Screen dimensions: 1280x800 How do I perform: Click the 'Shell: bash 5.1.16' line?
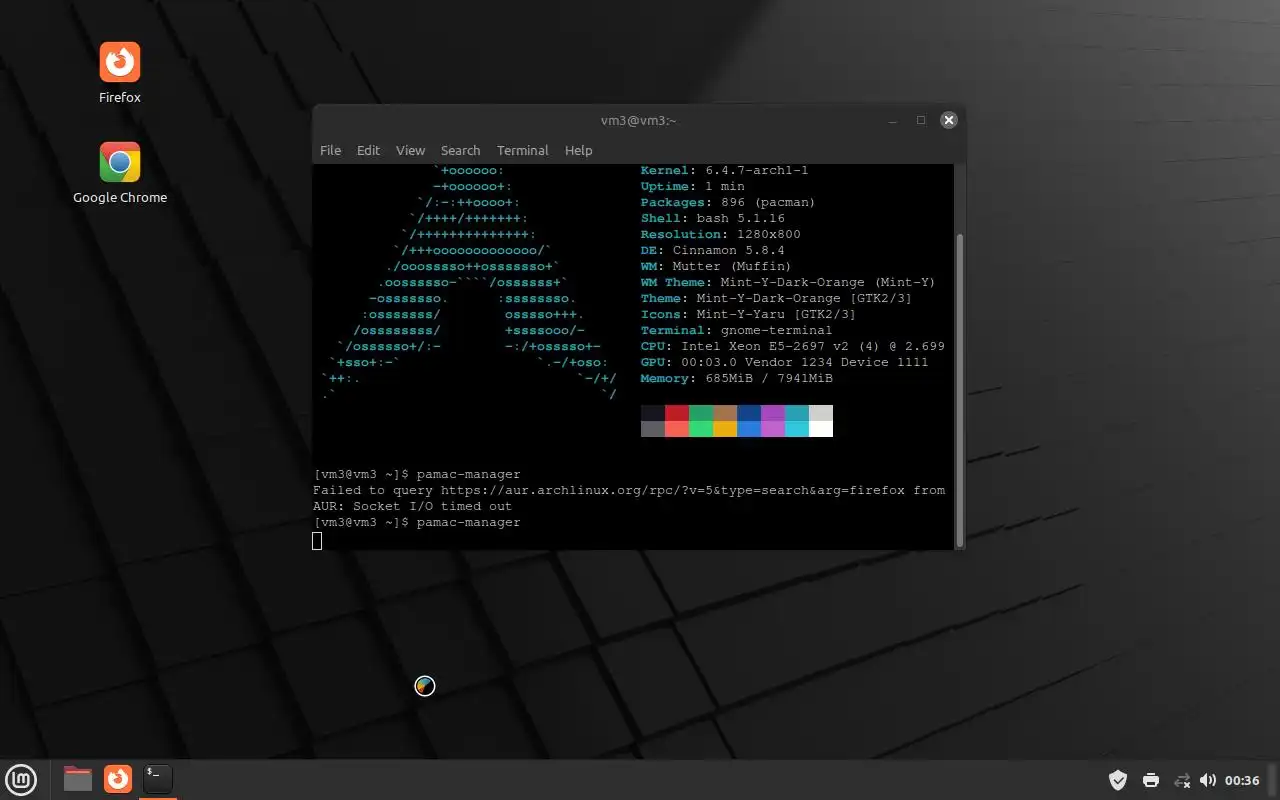712,218
